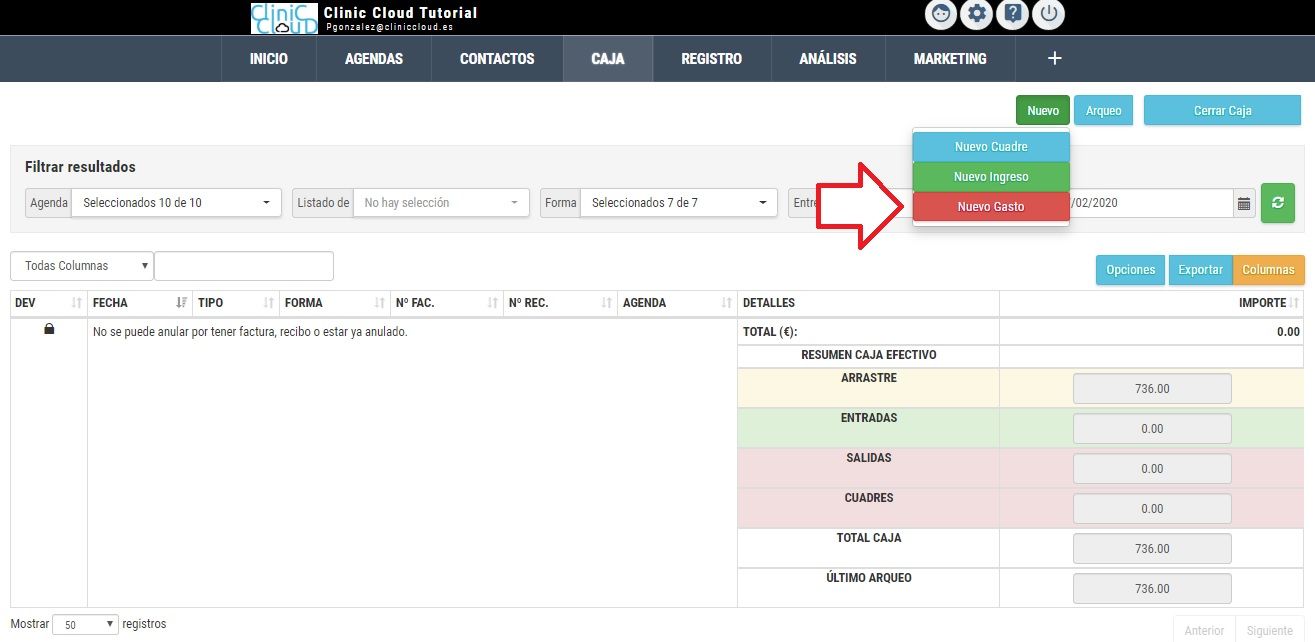Click the green refresh filter button
This screenshot has width=1315, height=642.
pos(1277,203)
